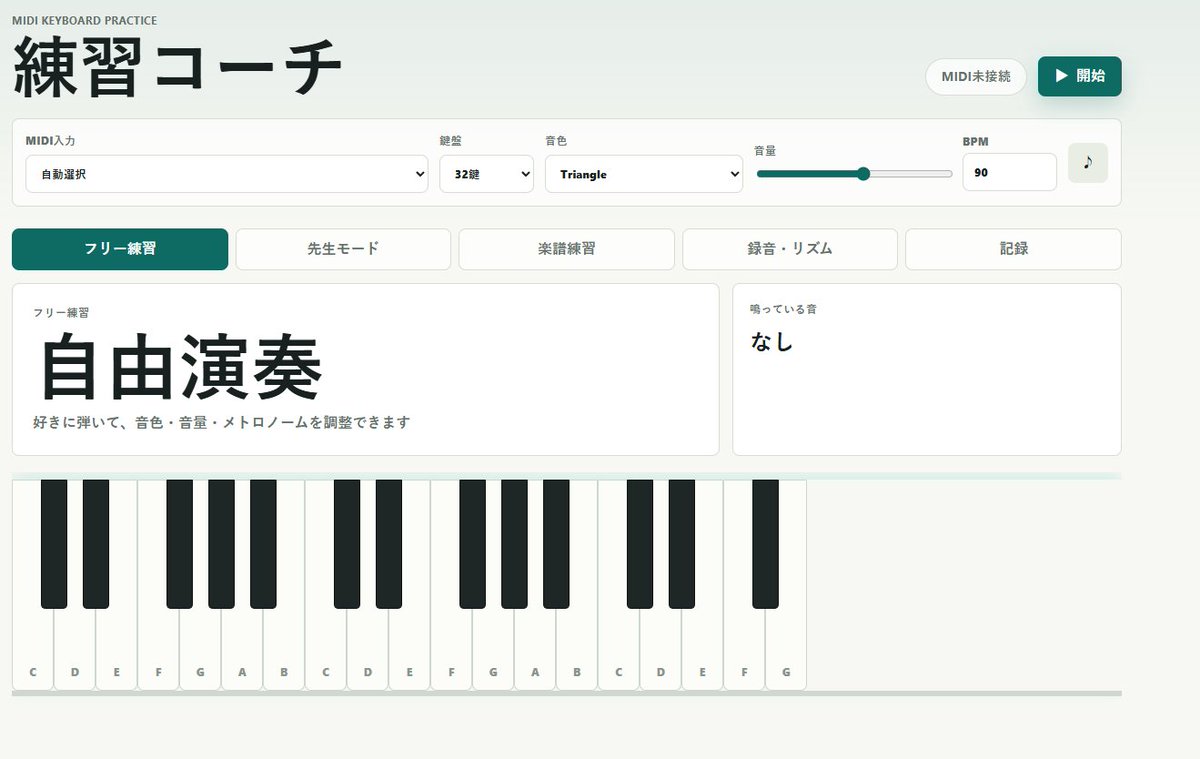Play the highest-octave D white key
The width and height of the screenshot is (1200, 759).
pos(661,650)
